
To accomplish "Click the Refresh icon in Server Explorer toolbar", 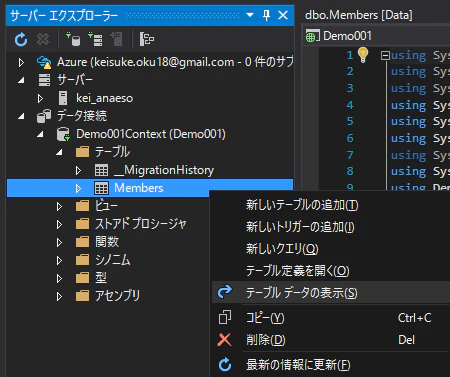I will (x=21, y=39).
